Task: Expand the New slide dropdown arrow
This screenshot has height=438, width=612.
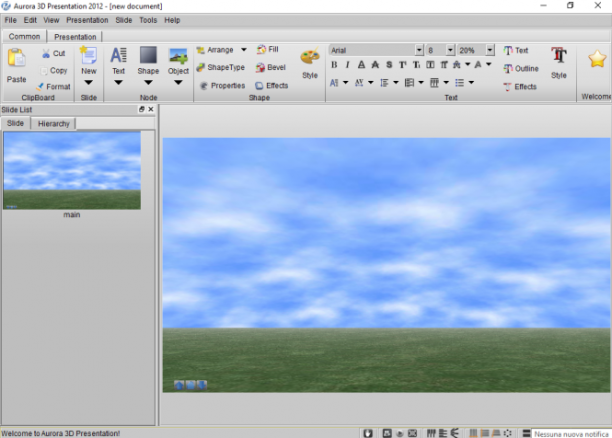Action: pos(89,83)
